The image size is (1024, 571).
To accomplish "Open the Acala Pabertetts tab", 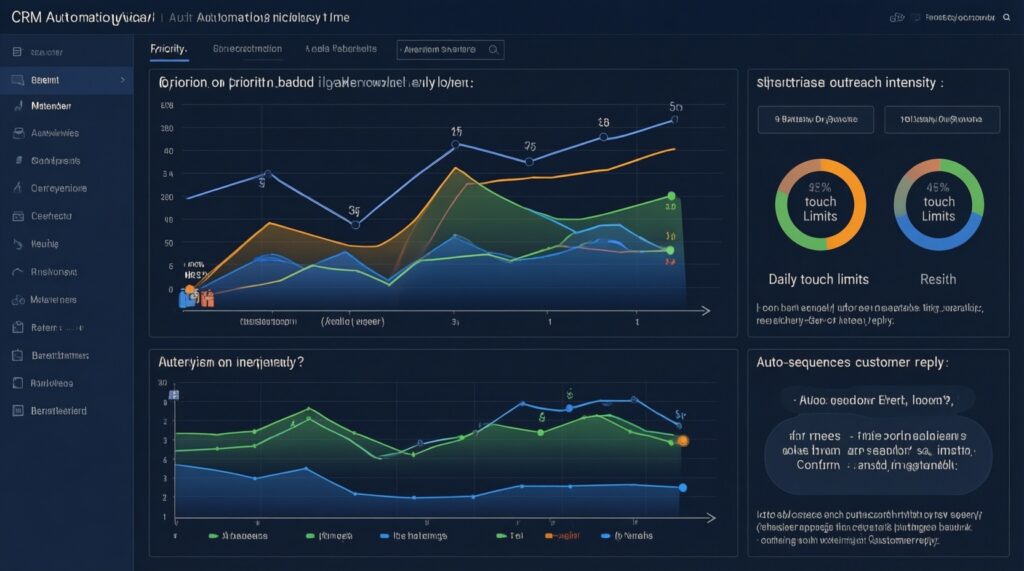I will tap(340, 49).
